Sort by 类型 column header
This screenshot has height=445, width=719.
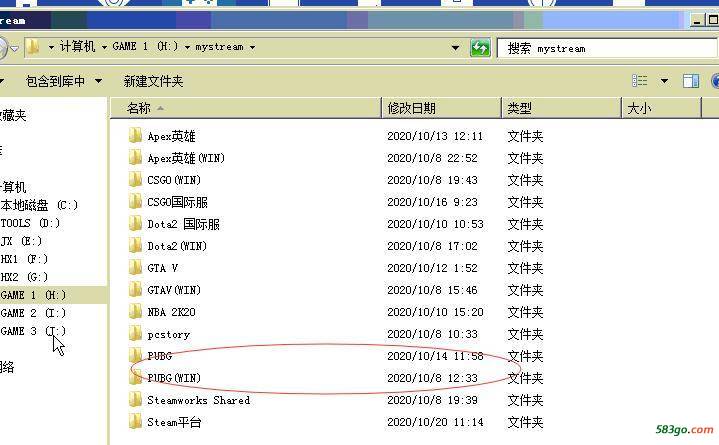tap(562, 108)
